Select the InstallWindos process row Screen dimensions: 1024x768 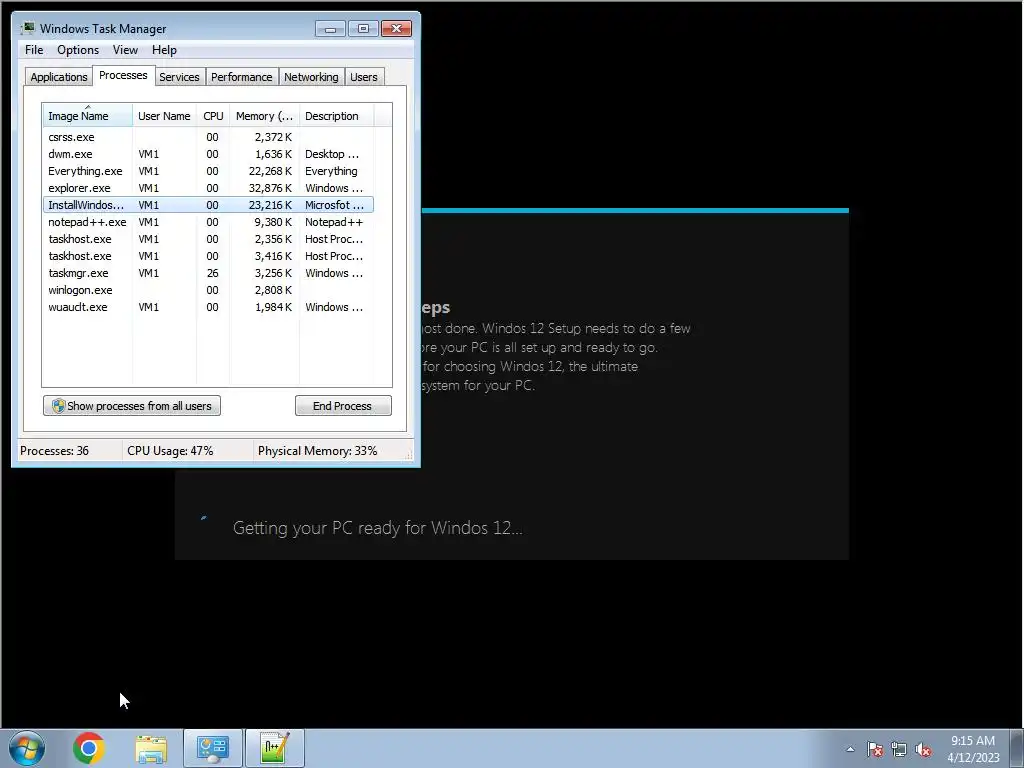[x=208, y=205]
